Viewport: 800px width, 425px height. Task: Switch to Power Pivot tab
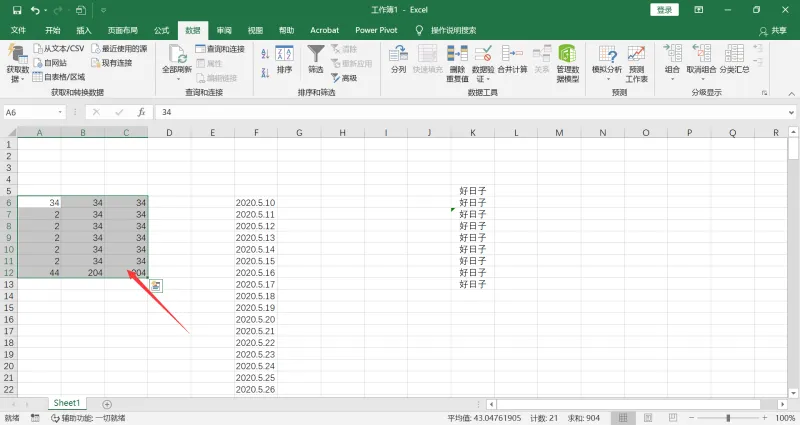[376, 30]
